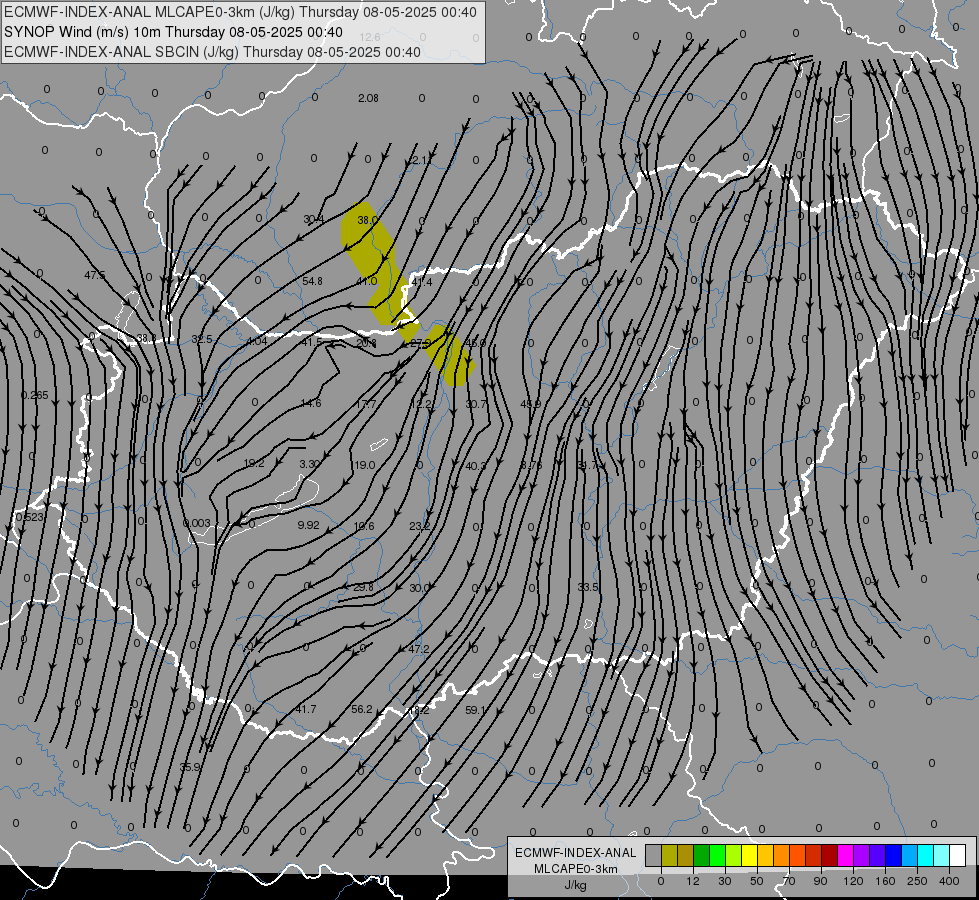Click the cyan legend swatch after 250

pos(925,855)
